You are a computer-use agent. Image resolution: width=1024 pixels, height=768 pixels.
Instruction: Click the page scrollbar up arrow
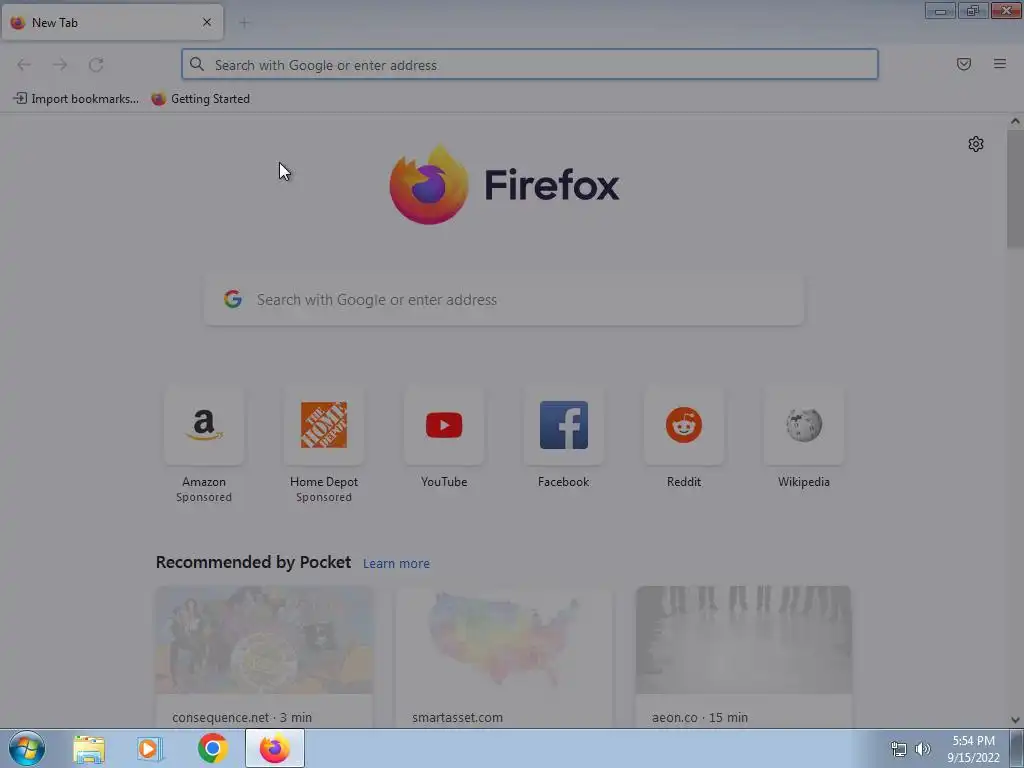tap(1015, 121)
